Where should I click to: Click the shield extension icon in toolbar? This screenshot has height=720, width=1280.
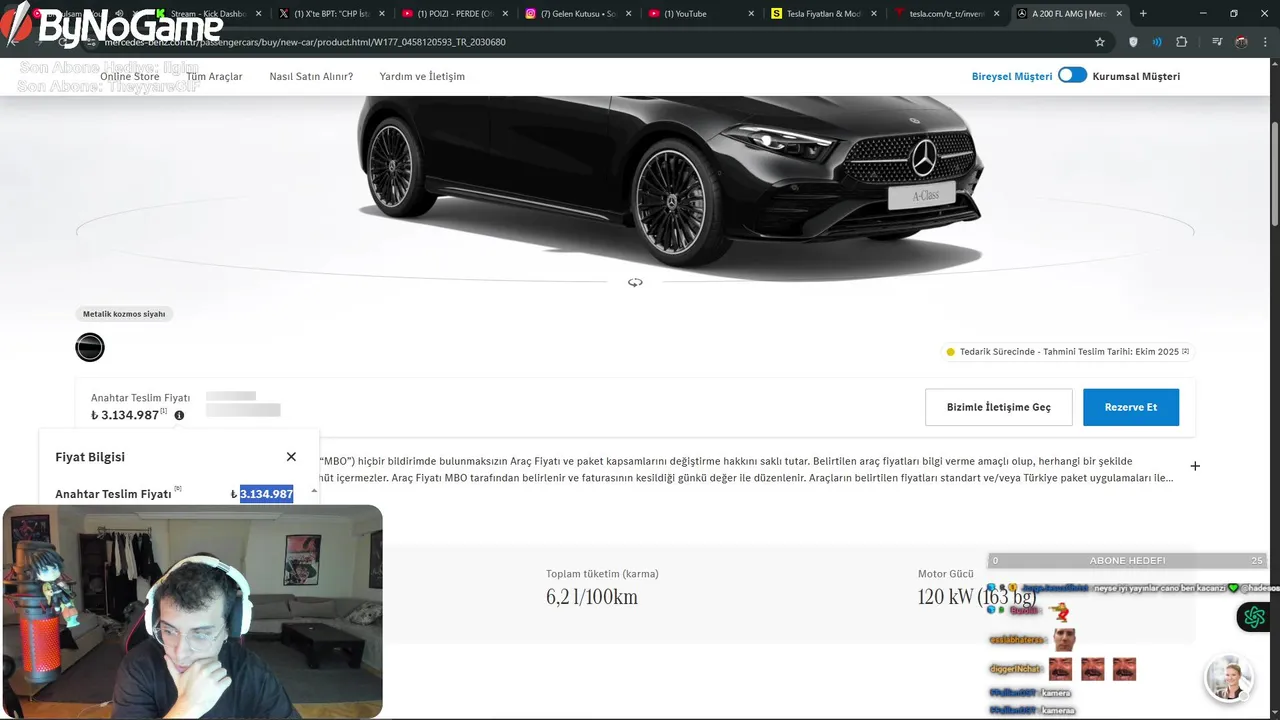coord(1133,42)
